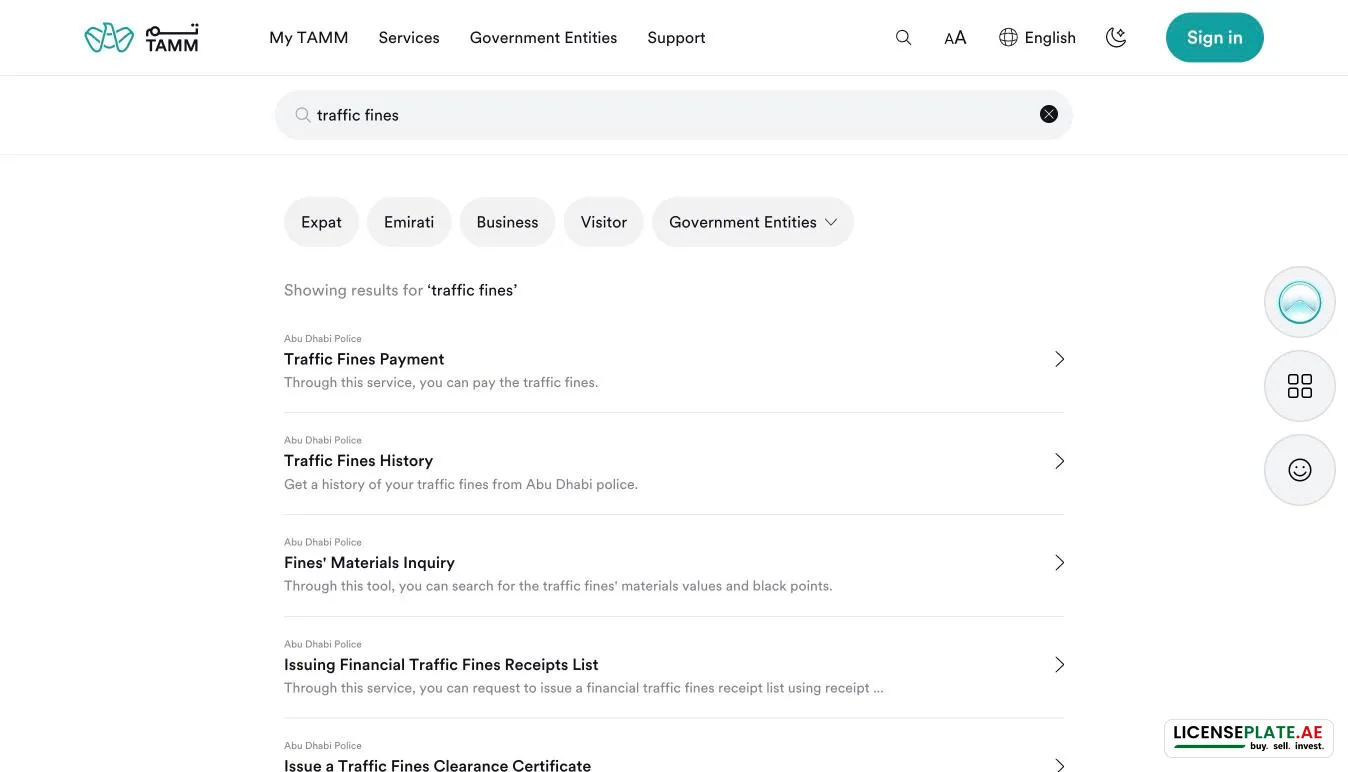This screenshot has height=772, width=1348.
Task: Open the smiley feedback floating button
Action: pyautogui.click(x=1300, y=470)
